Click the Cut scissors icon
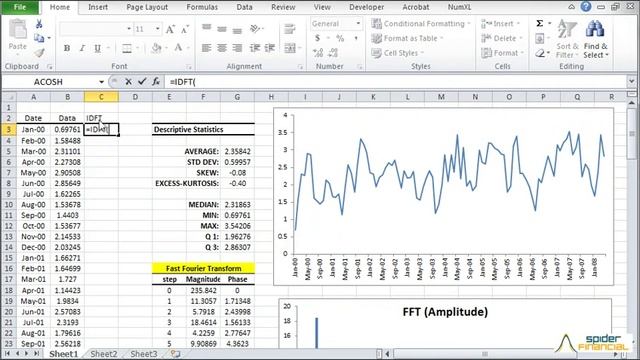Screen dimensions: 640x360 pyautogui.click(x=39, y=24)
